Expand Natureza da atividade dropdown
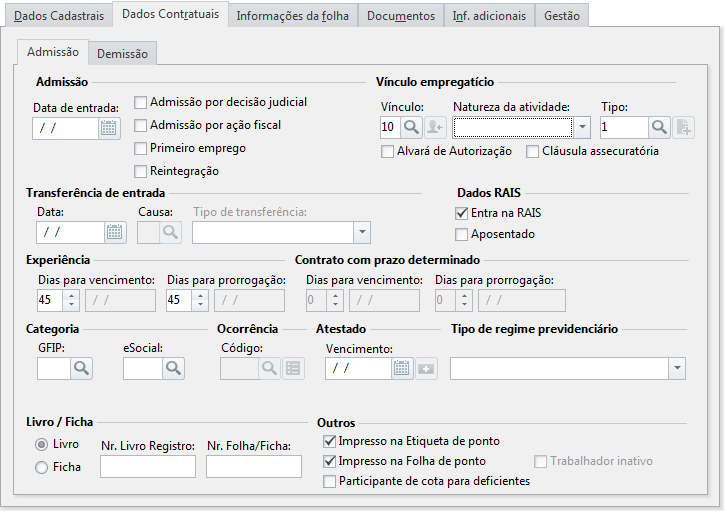Image resolution: width=727 pixels, height=514 pixels. (x=582, y=127)
